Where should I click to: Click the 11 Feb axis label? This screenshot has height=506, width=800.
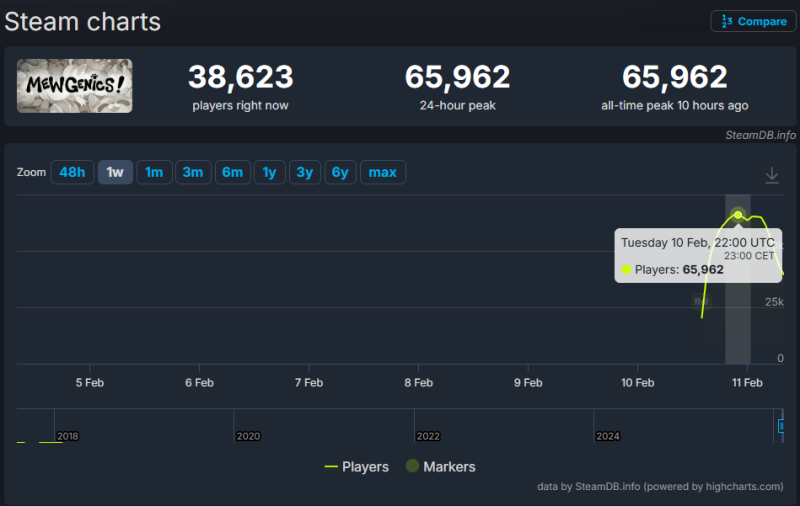tap(747, 383)
